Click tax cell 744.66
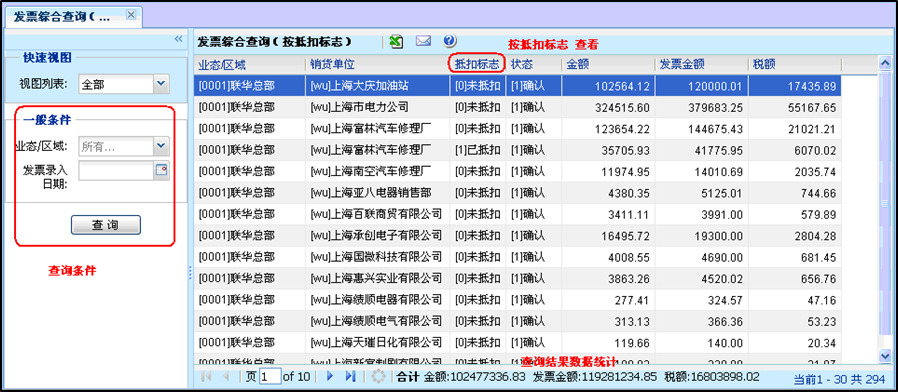 coord(794,193)
